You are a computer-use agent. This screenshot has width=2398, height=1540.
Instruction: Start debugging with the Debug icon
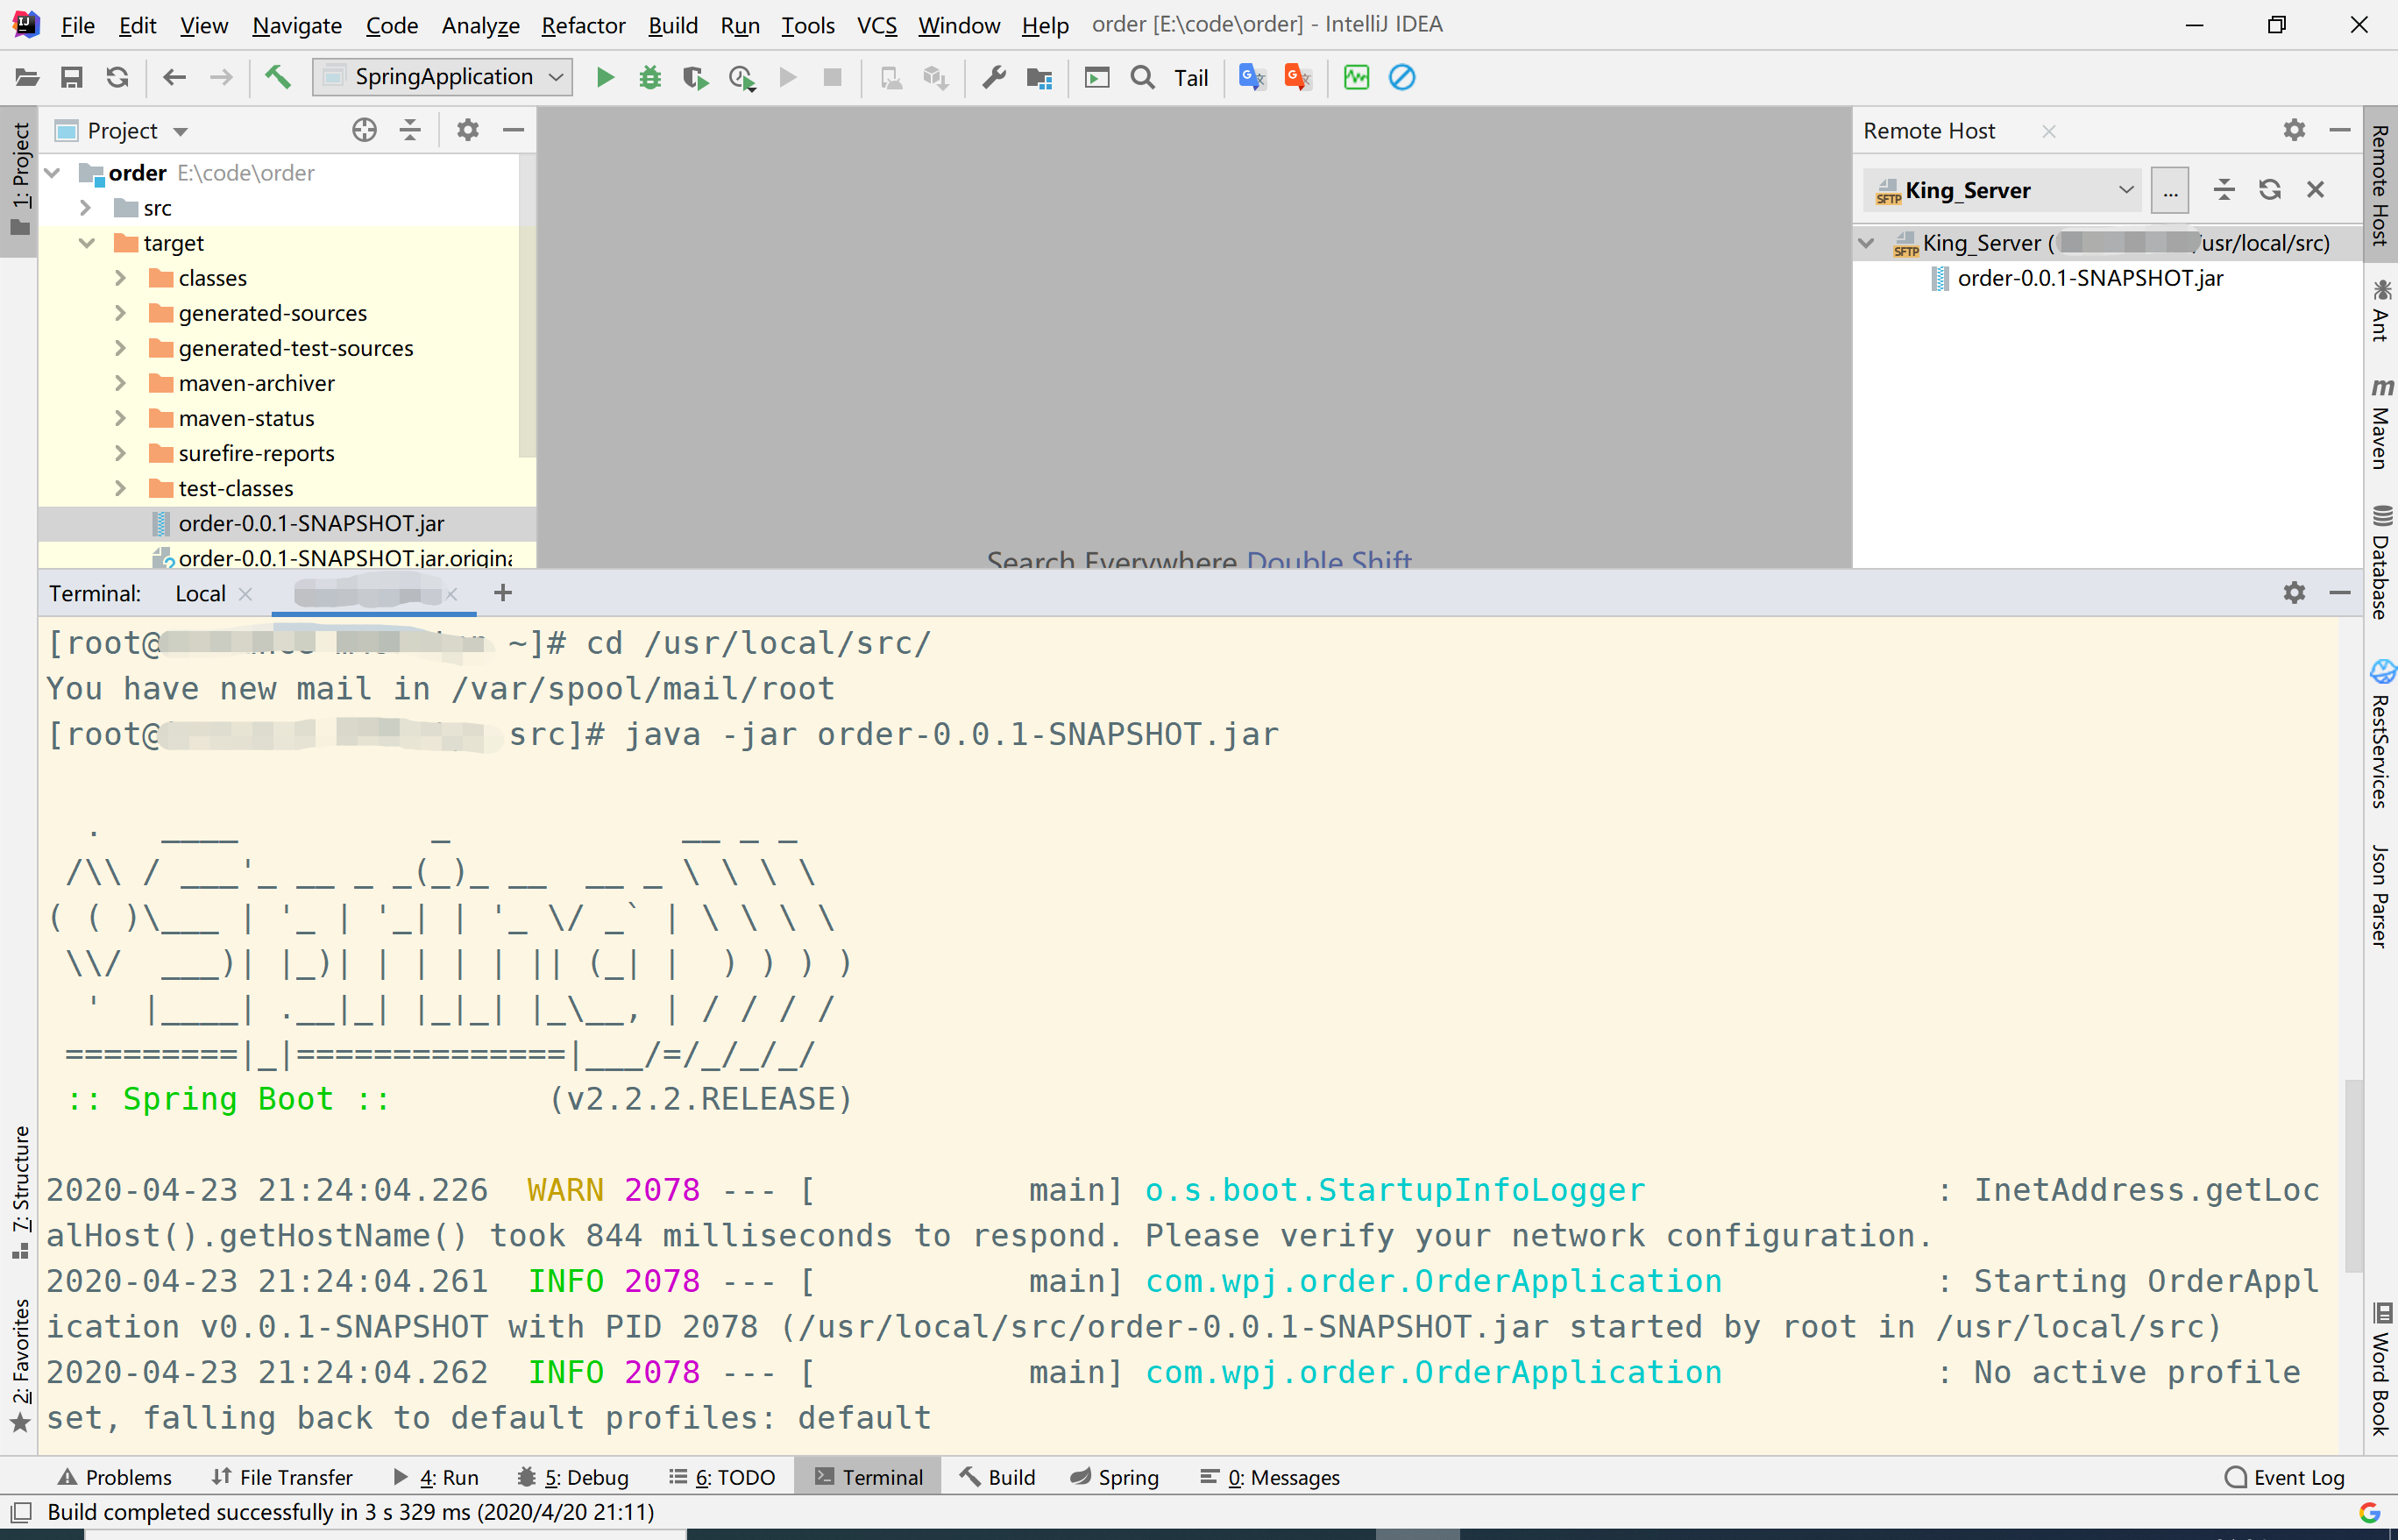coord(649,77)
